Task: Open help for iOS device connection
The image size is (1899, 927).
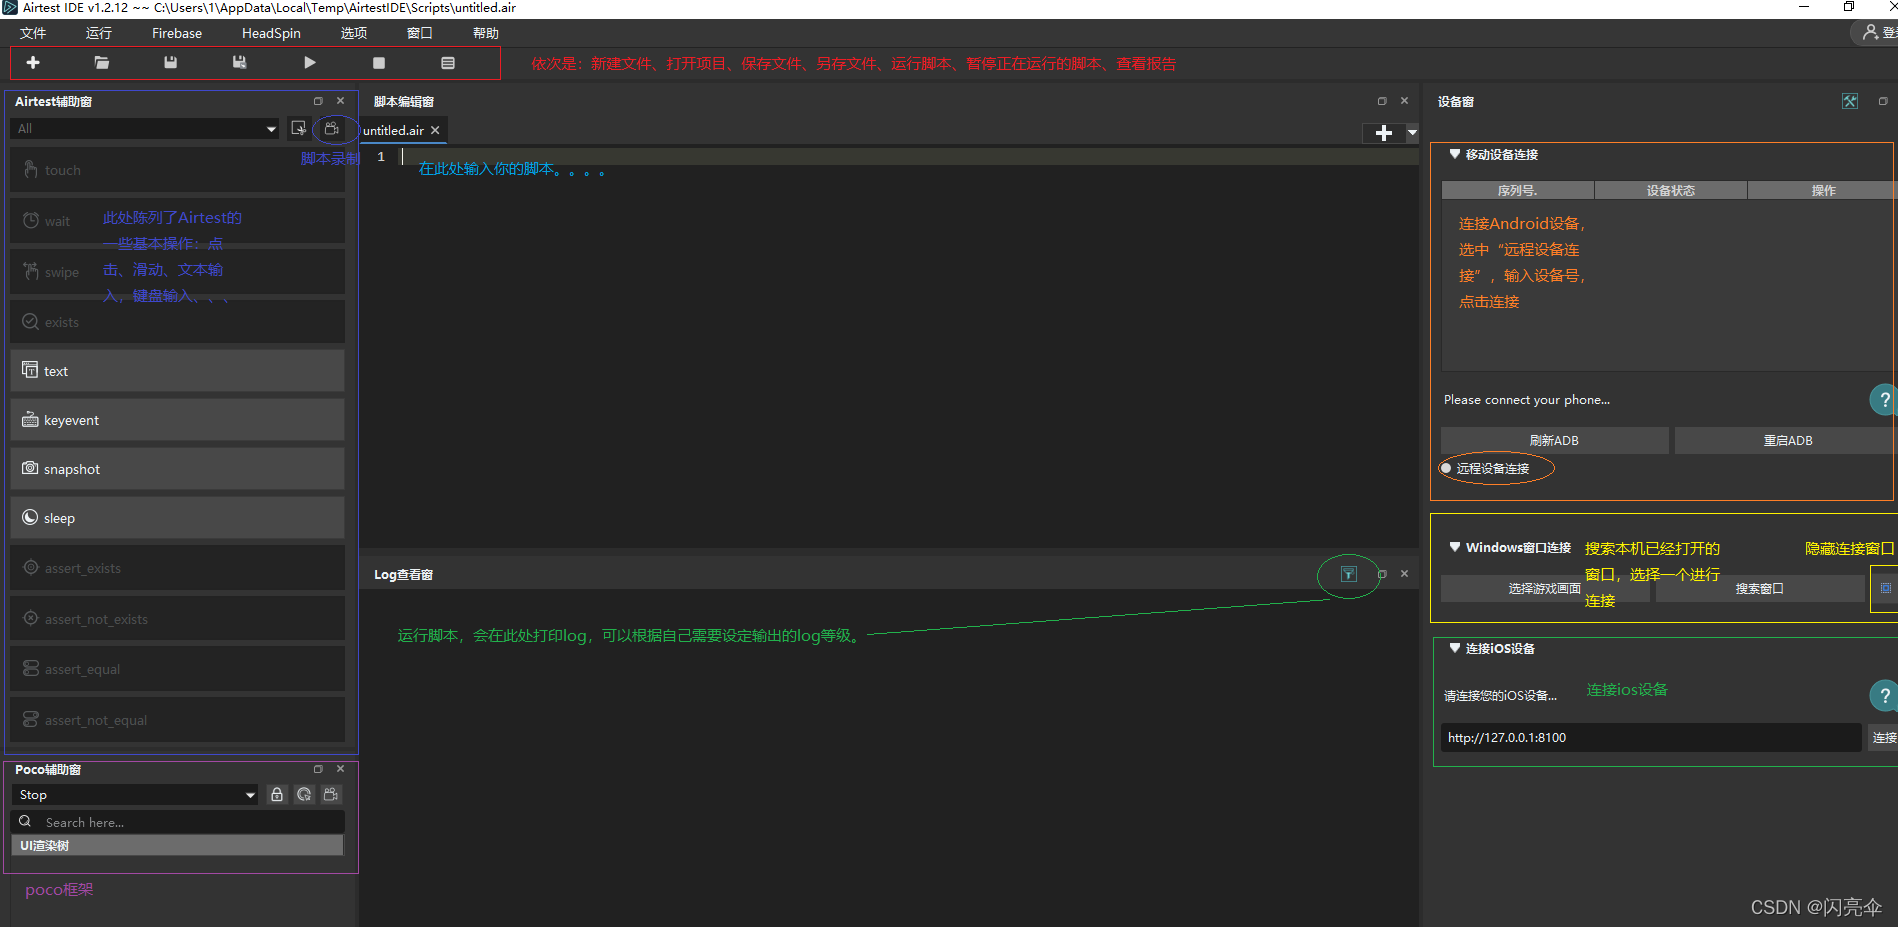Action: [x=1884, y=696]
